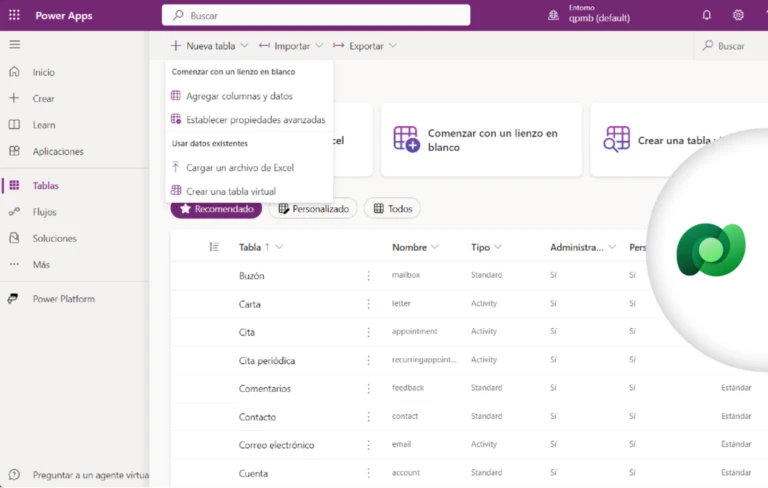Open more options for Contacto row
768x488 pixels.
[x=368, y=417]
